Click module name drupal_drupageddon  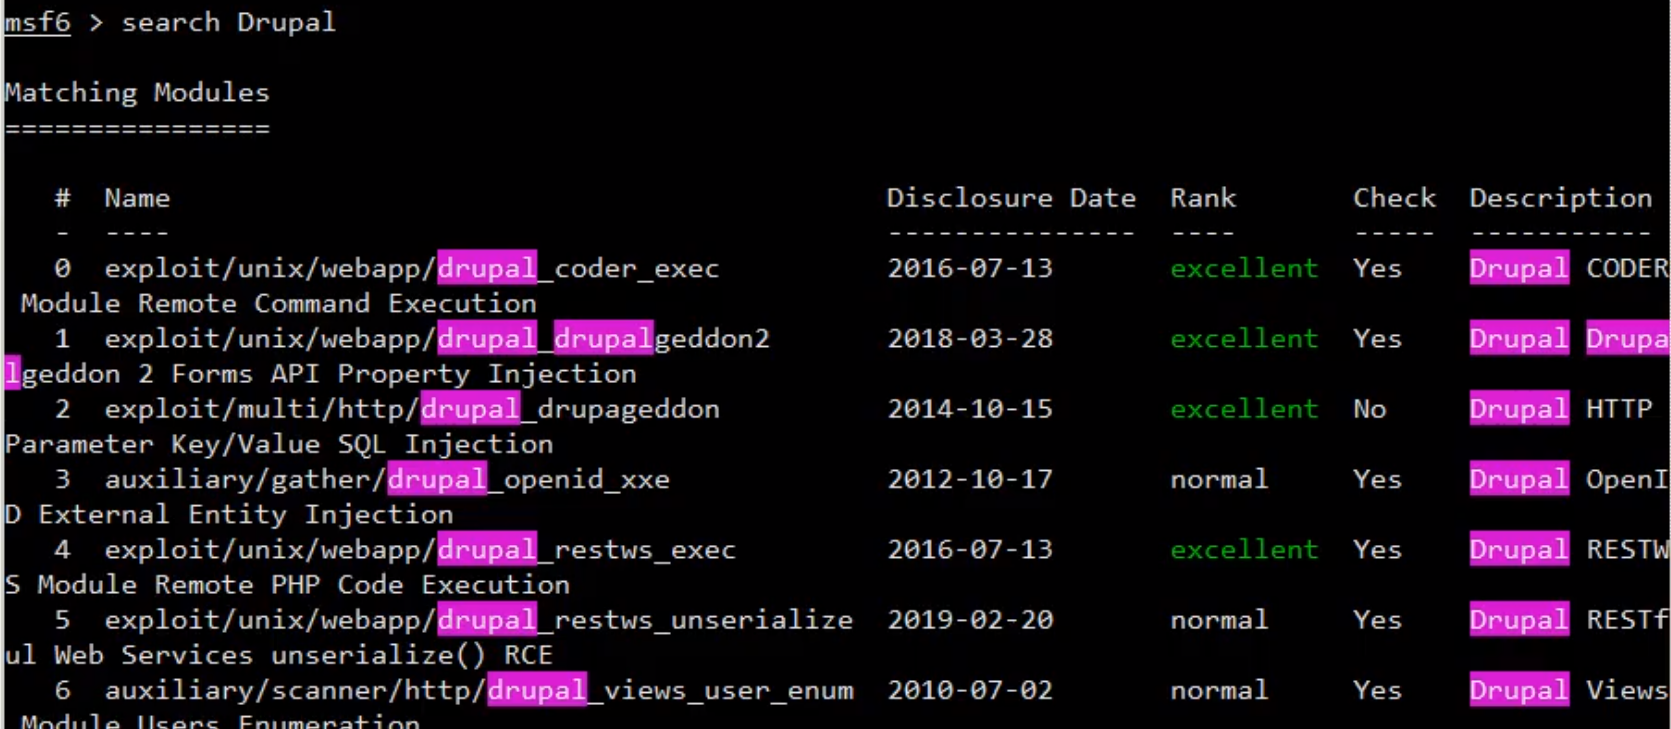(411, 409)
